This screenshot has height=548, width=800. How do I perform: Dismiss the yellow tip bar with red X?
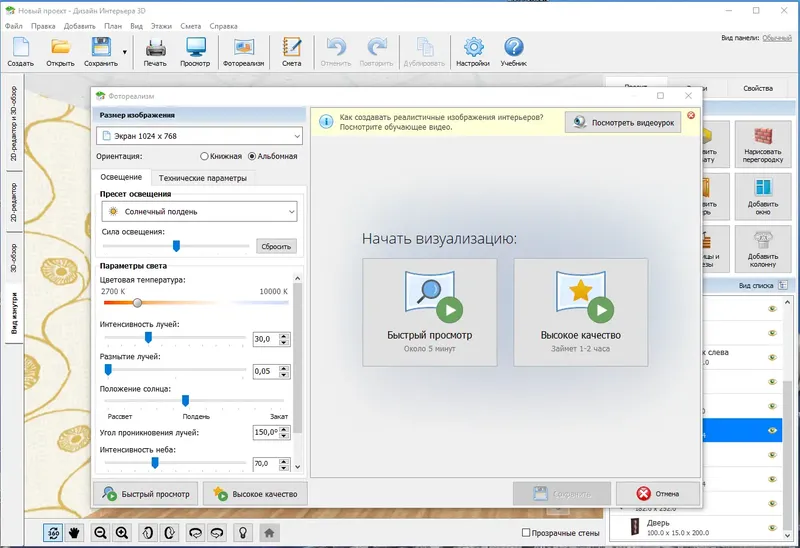point(691,115)
